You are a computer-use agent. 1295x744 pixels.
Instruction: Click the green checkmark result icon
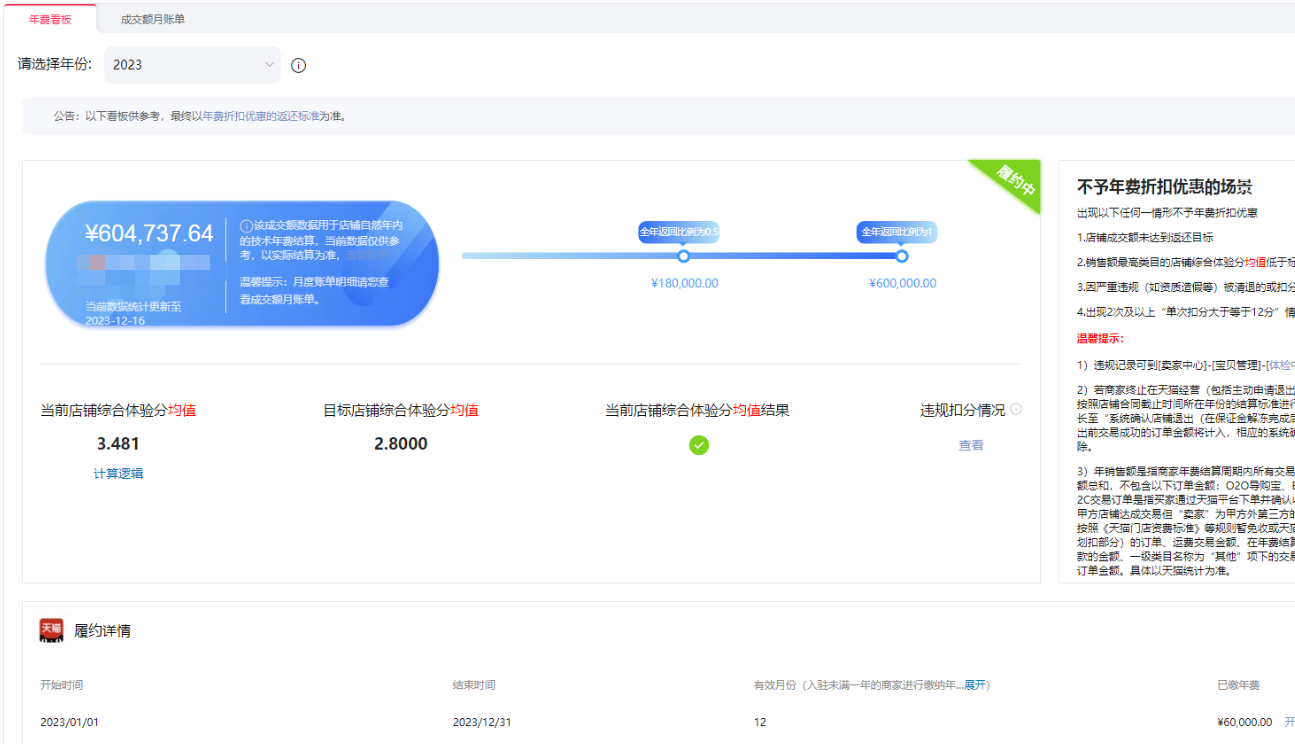pos(698,445)
